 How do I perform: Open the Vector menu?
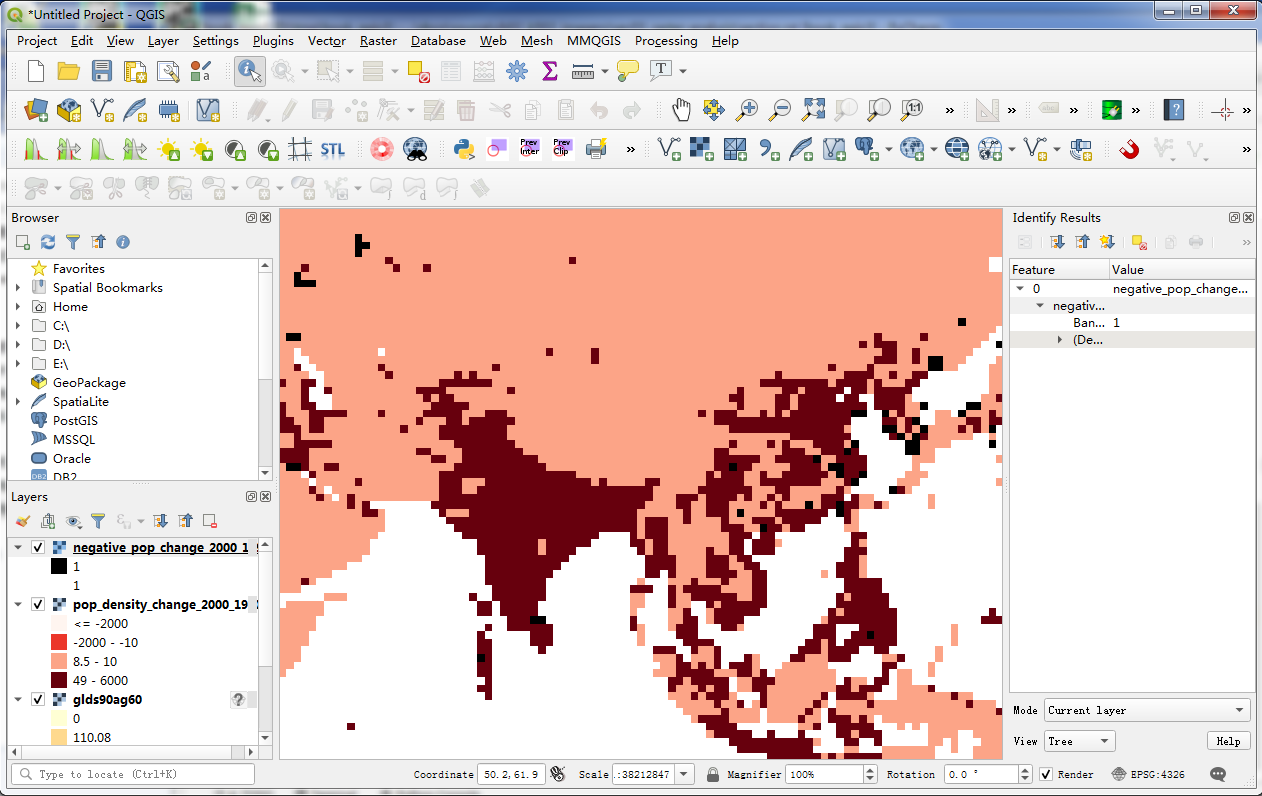coord(327,41)
